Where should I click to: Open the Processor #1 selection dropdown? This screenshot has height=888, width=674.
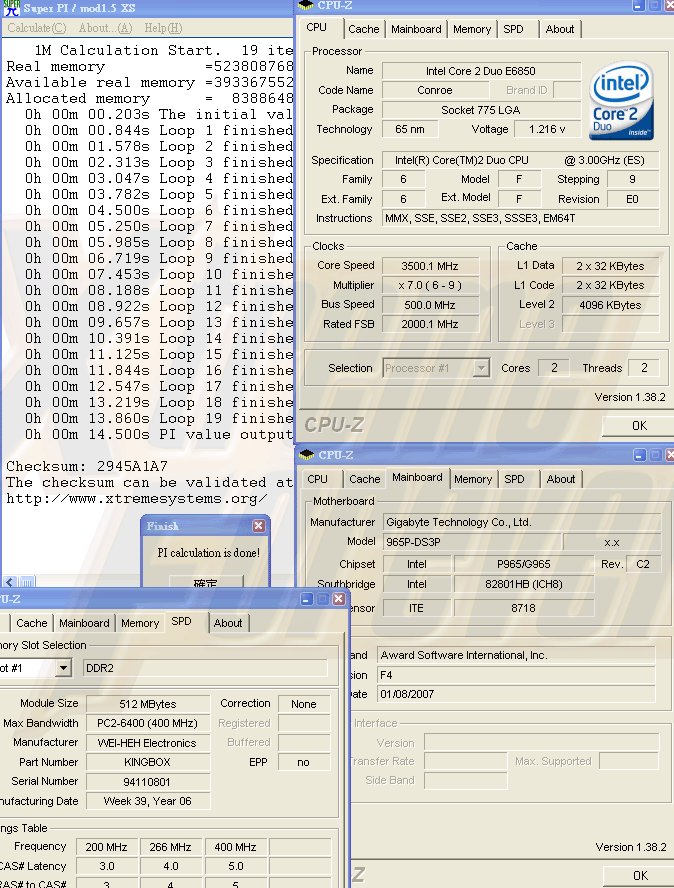coord(481,368)
